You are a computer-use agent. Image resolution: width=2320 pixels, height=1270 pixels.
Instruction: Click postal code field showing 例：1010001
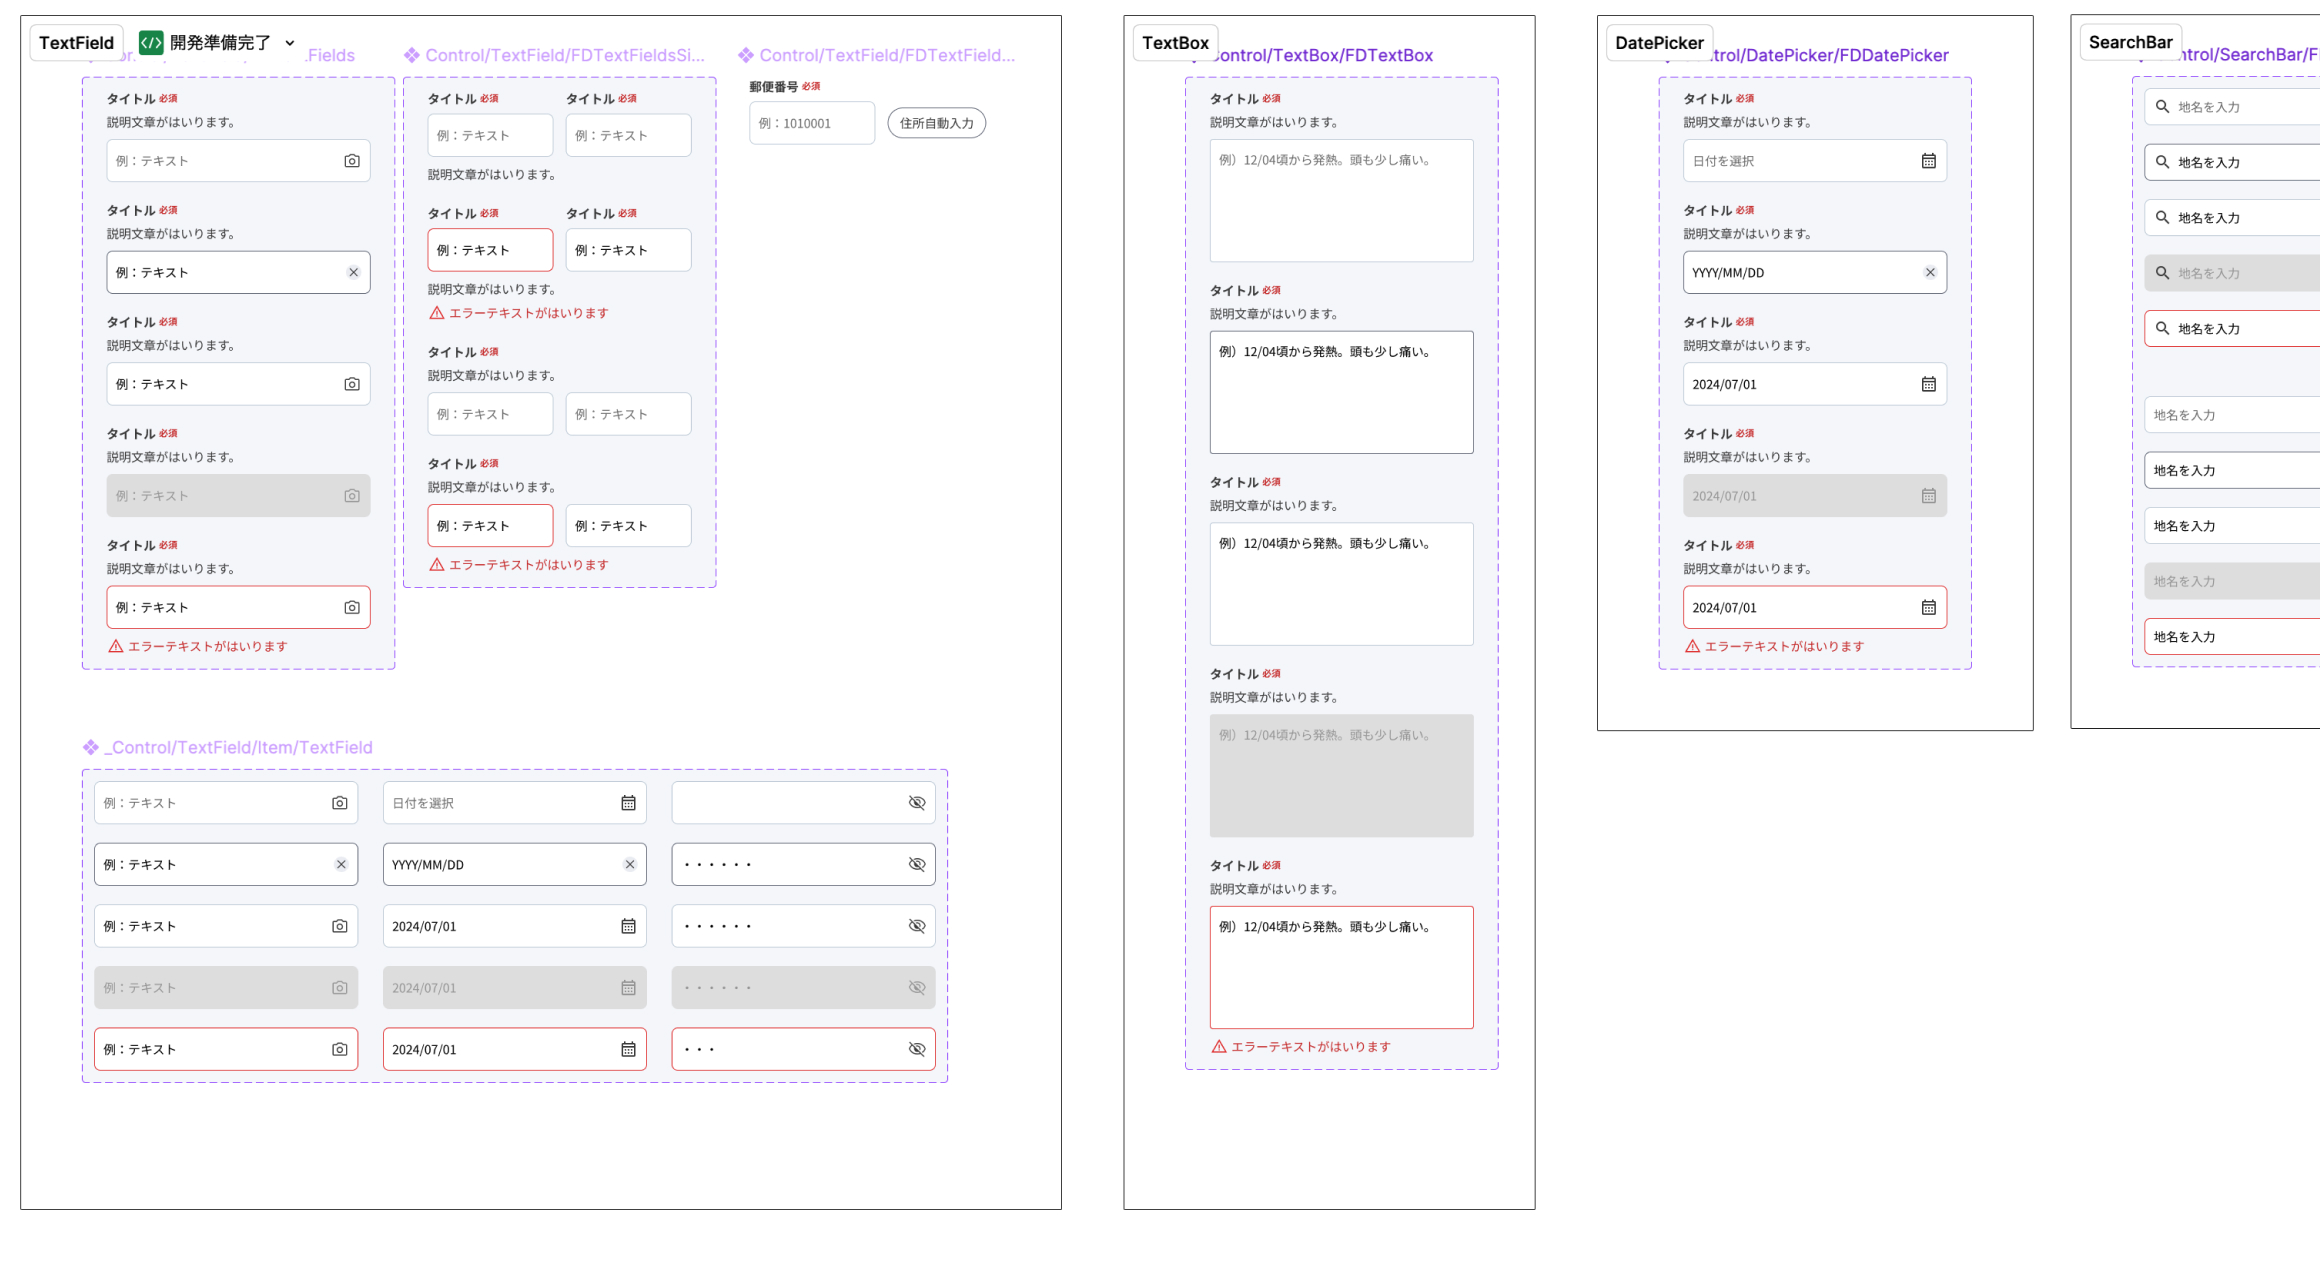(x=811, y=123)
